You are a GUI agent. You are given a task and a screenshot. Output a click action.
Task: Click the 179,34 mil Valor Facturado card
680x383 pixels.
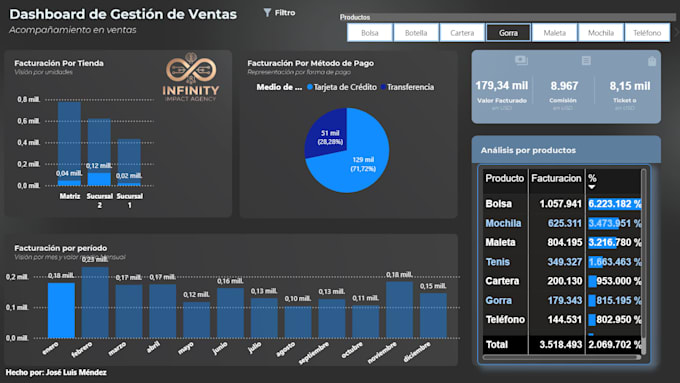(x=502, y=86)
